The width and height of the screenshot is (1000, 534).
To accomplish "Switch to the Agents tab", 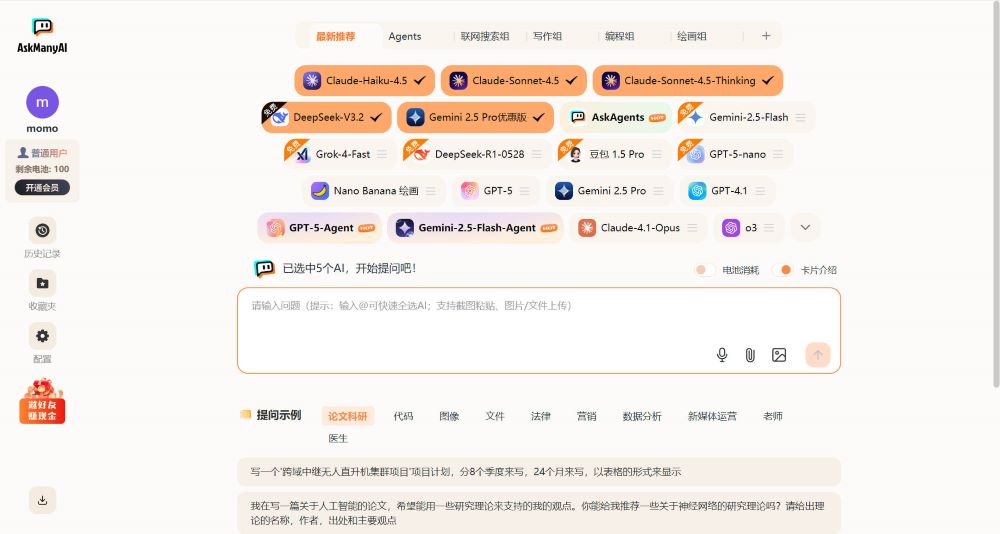I will [405, 36].
